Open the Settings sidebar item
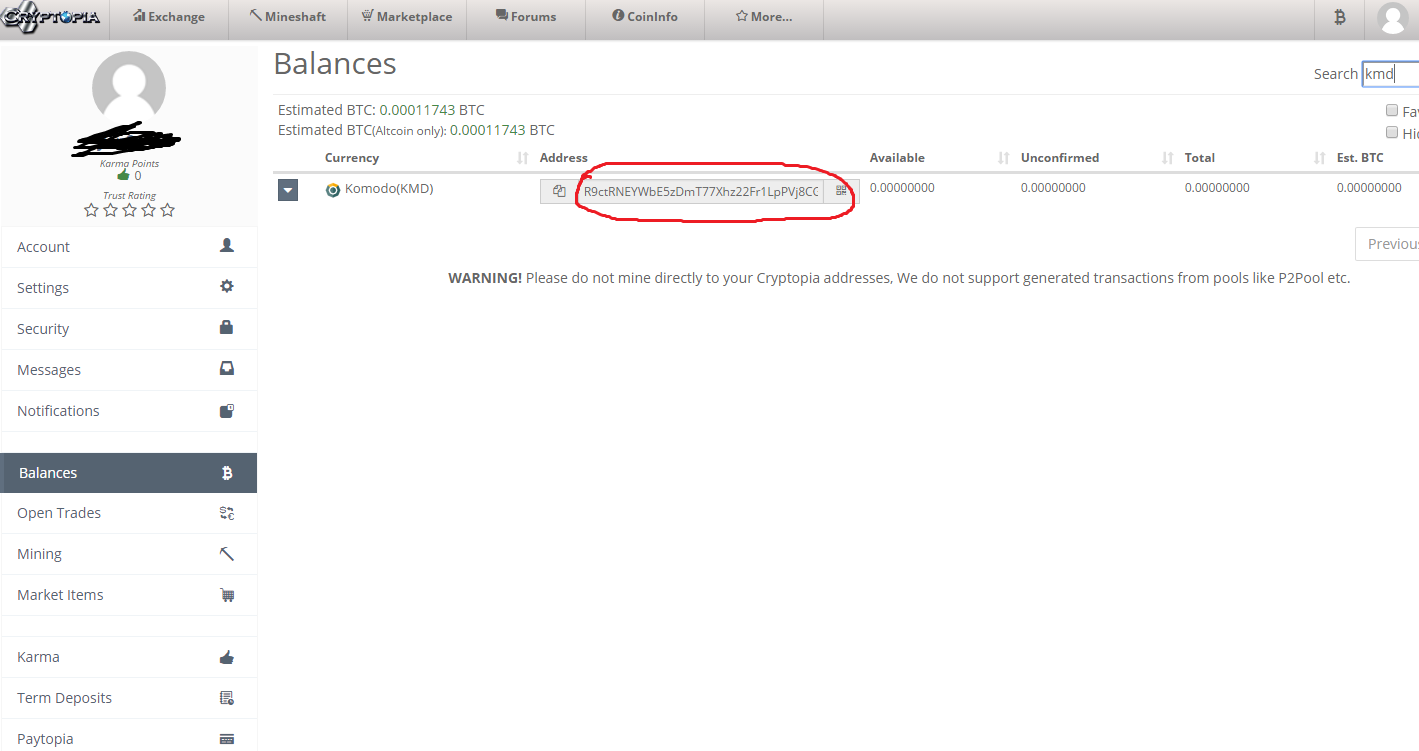This screenshot has width=1419, height=751. pyautogui.click(x=129, y=288)
